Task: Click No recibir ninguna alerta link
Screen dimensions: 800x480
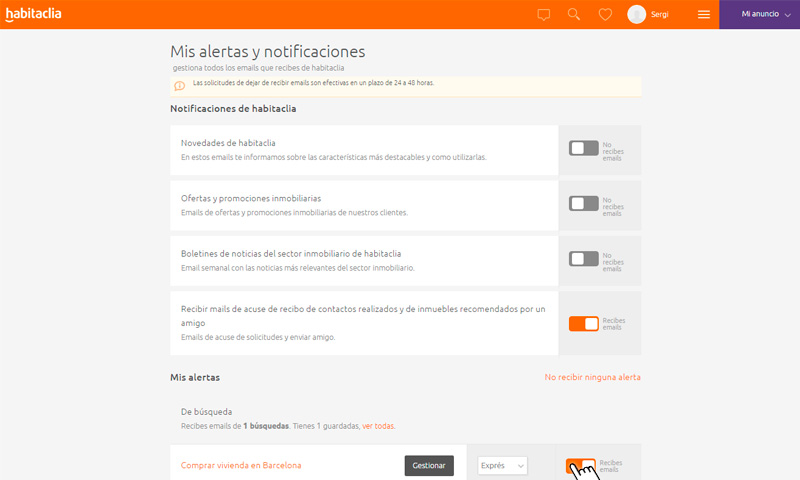Action: tap(592, 377)
